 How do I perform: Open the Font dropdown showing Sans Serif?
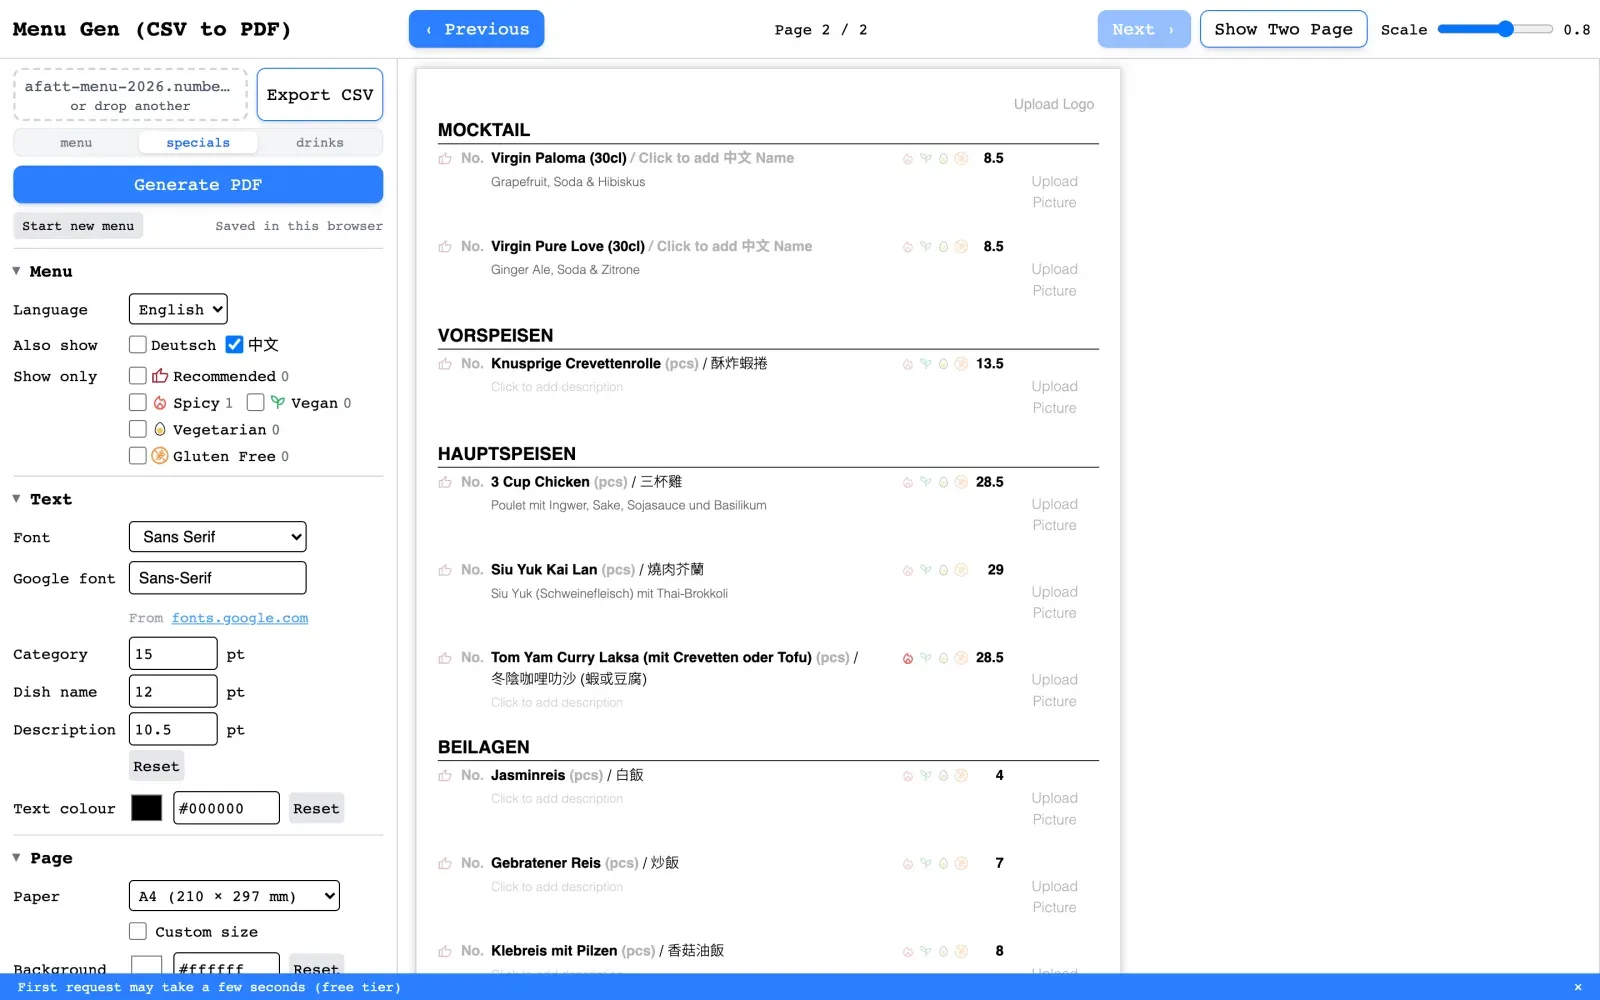217,537
